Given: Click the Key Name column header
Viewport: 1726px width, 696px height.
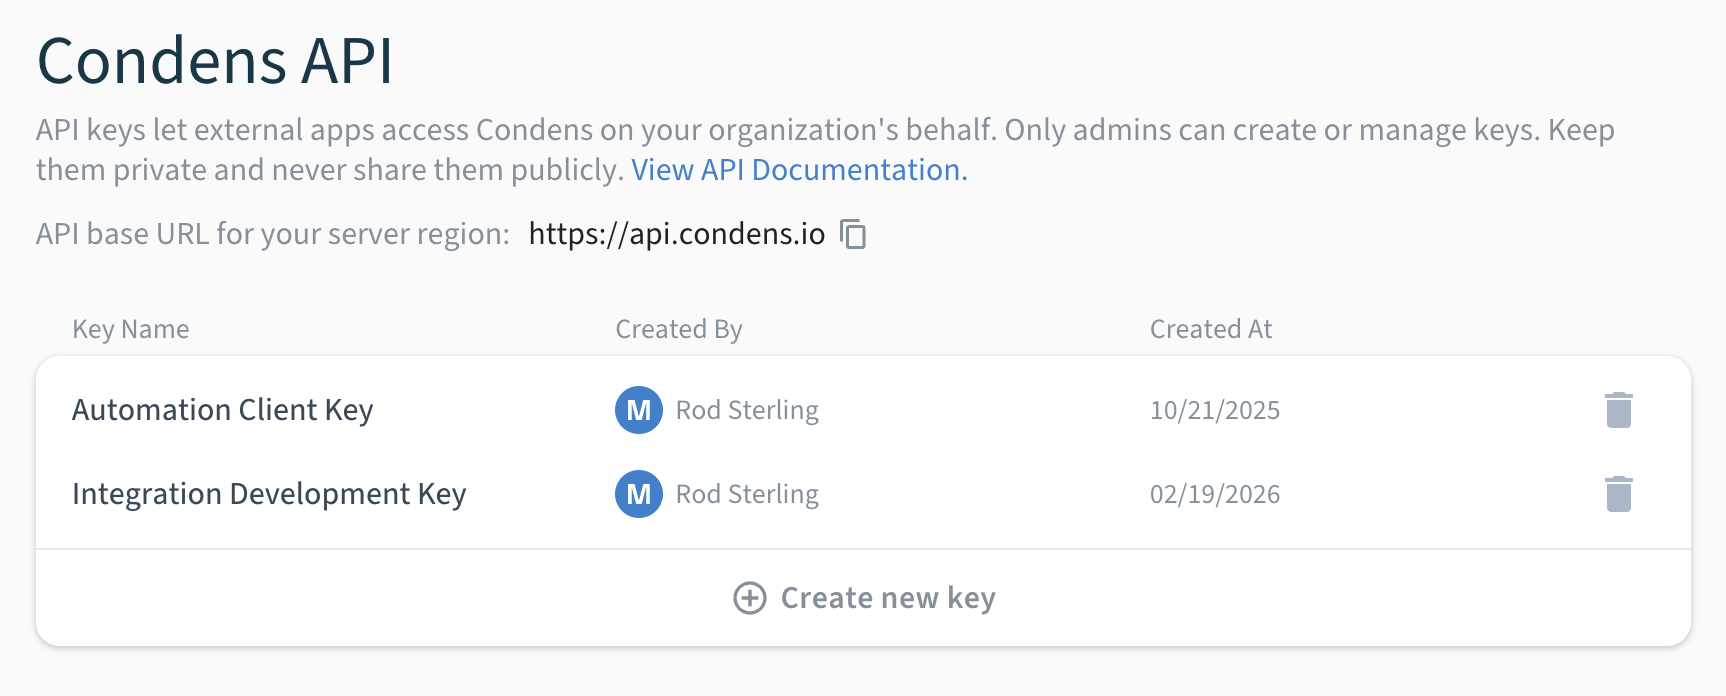Looking at the screenshot, I should [x=131, y=329].
